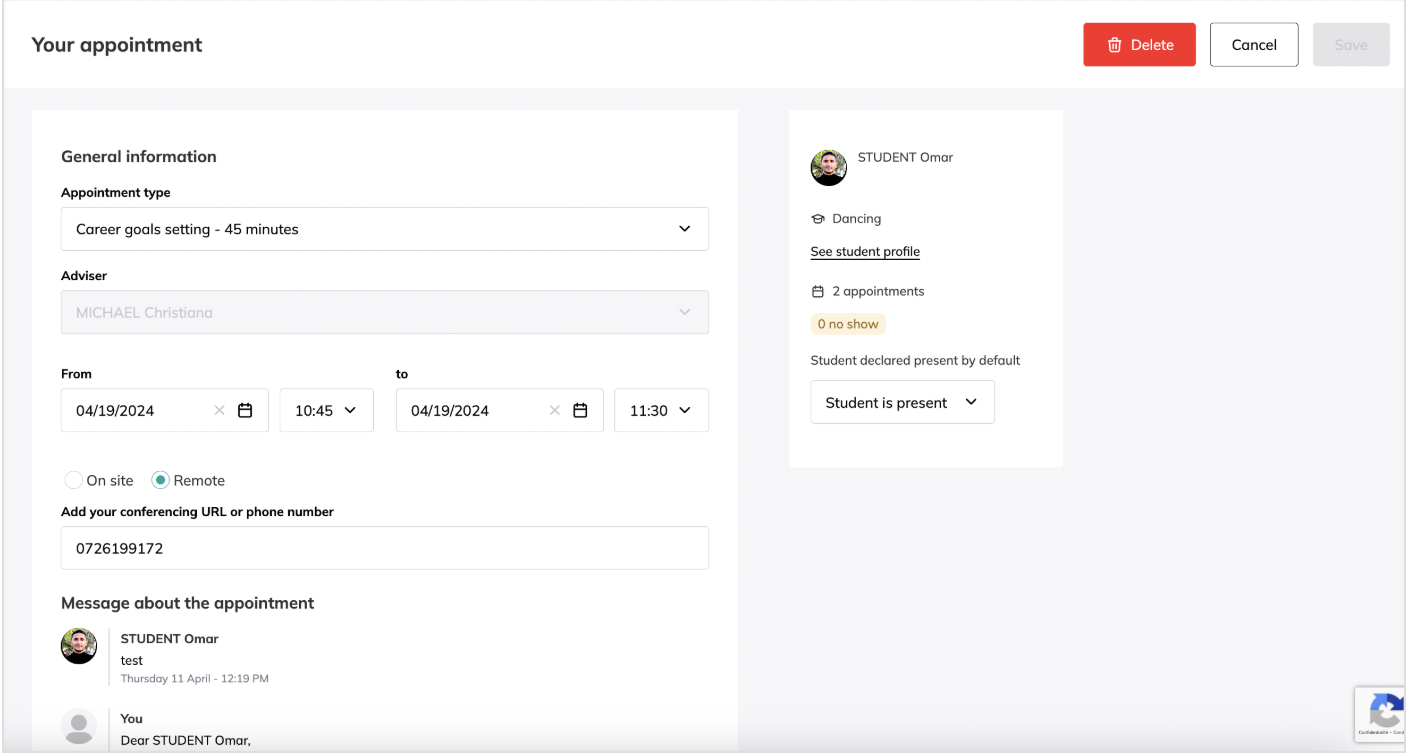This screenshot has width=1410, height=754.
Task: Select the Remote radio button
Action: (160, 480)
